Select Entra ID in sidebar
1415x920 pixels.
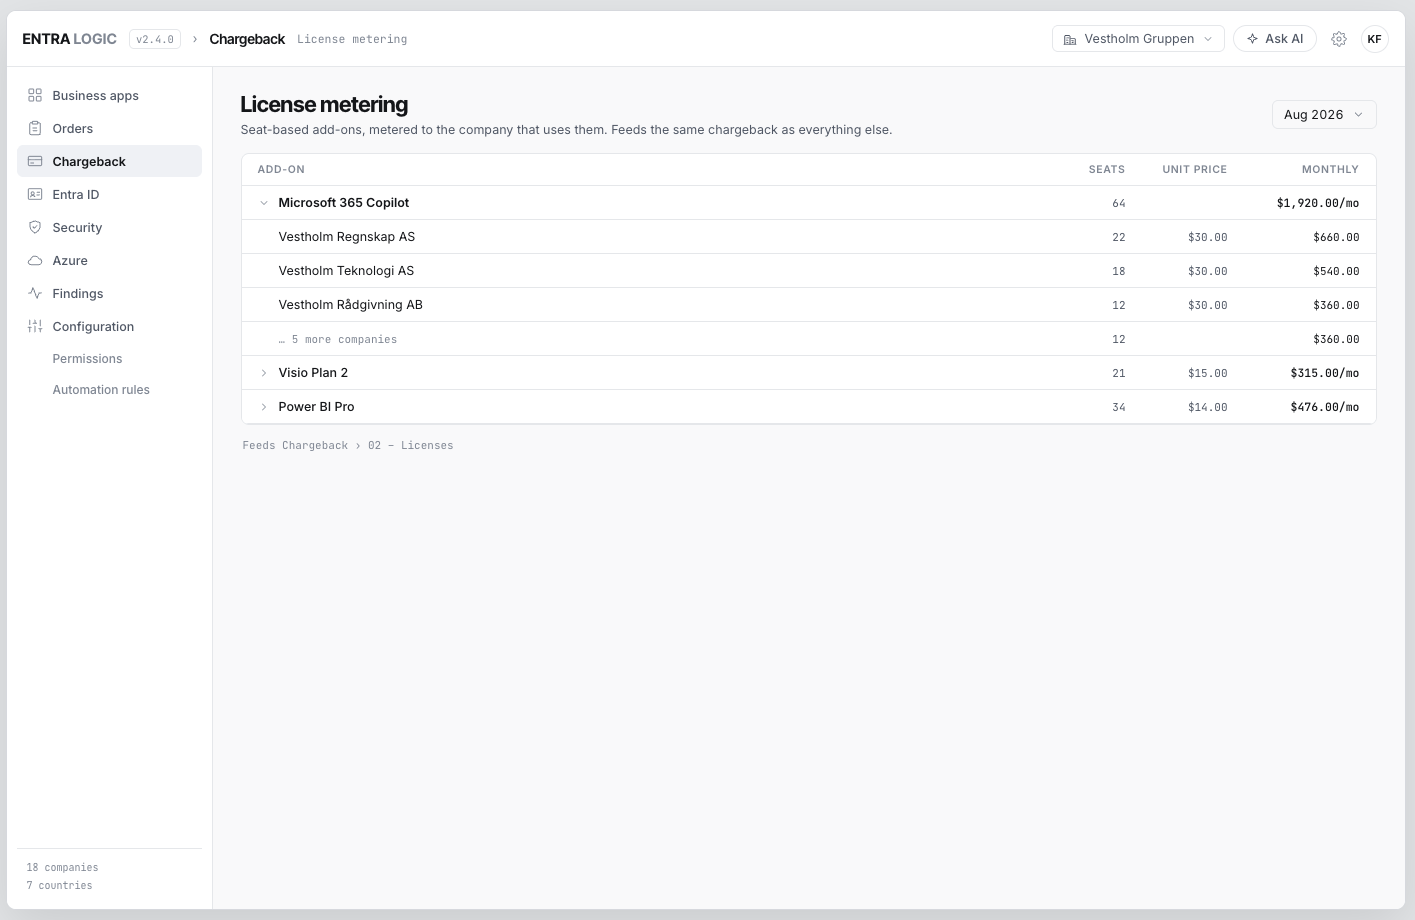[x=109, y=194]
